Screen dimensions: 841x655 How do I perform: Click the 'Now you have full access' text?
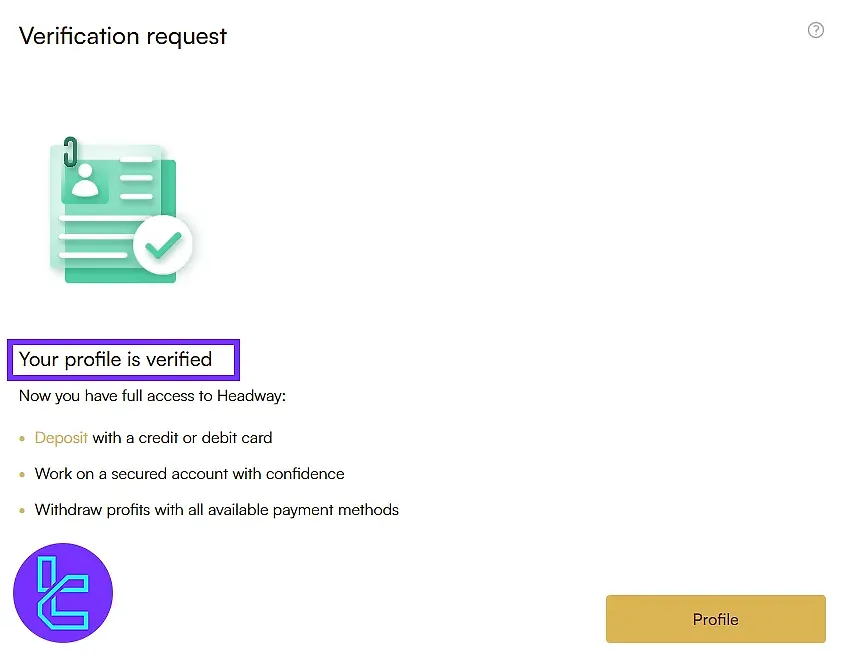coord(152,395)
